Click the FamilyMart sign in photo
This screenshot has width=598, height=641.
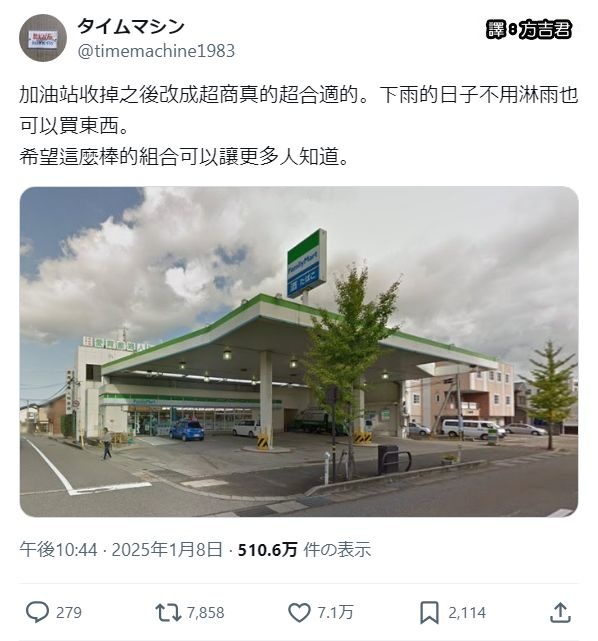[307, 264]
